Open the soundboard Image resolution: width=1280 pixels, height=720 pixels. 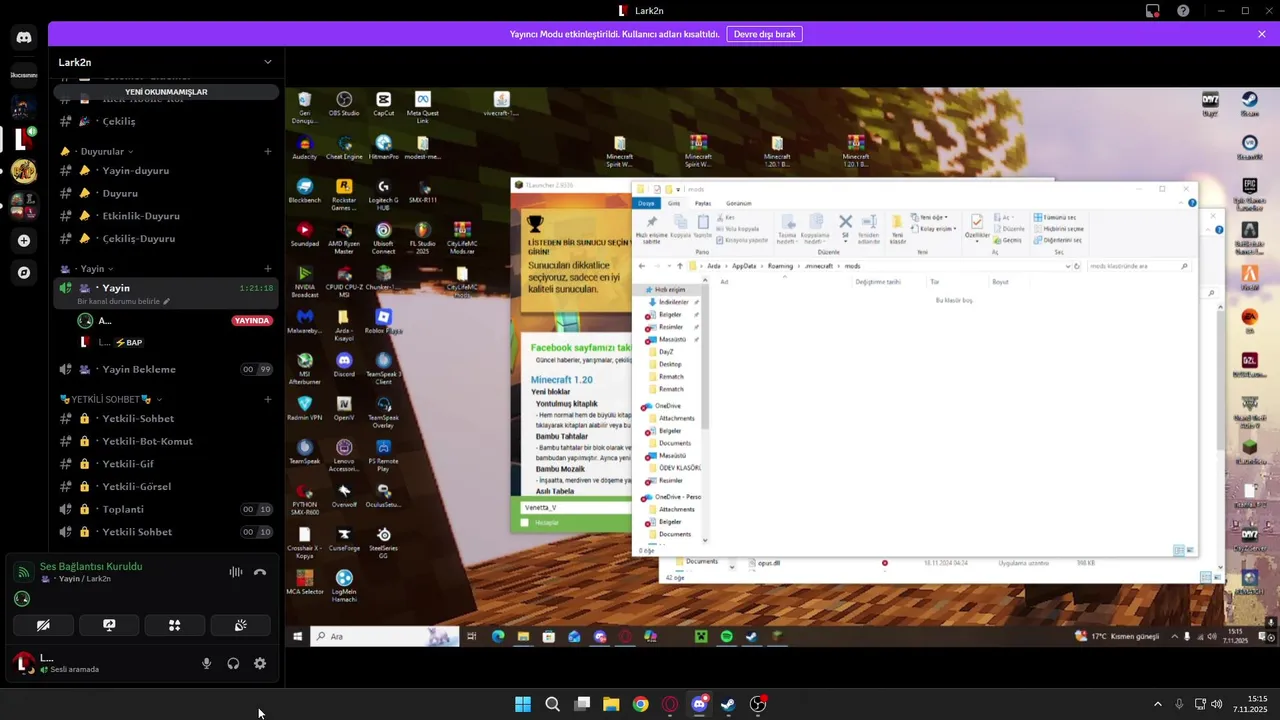coord(241,625)
